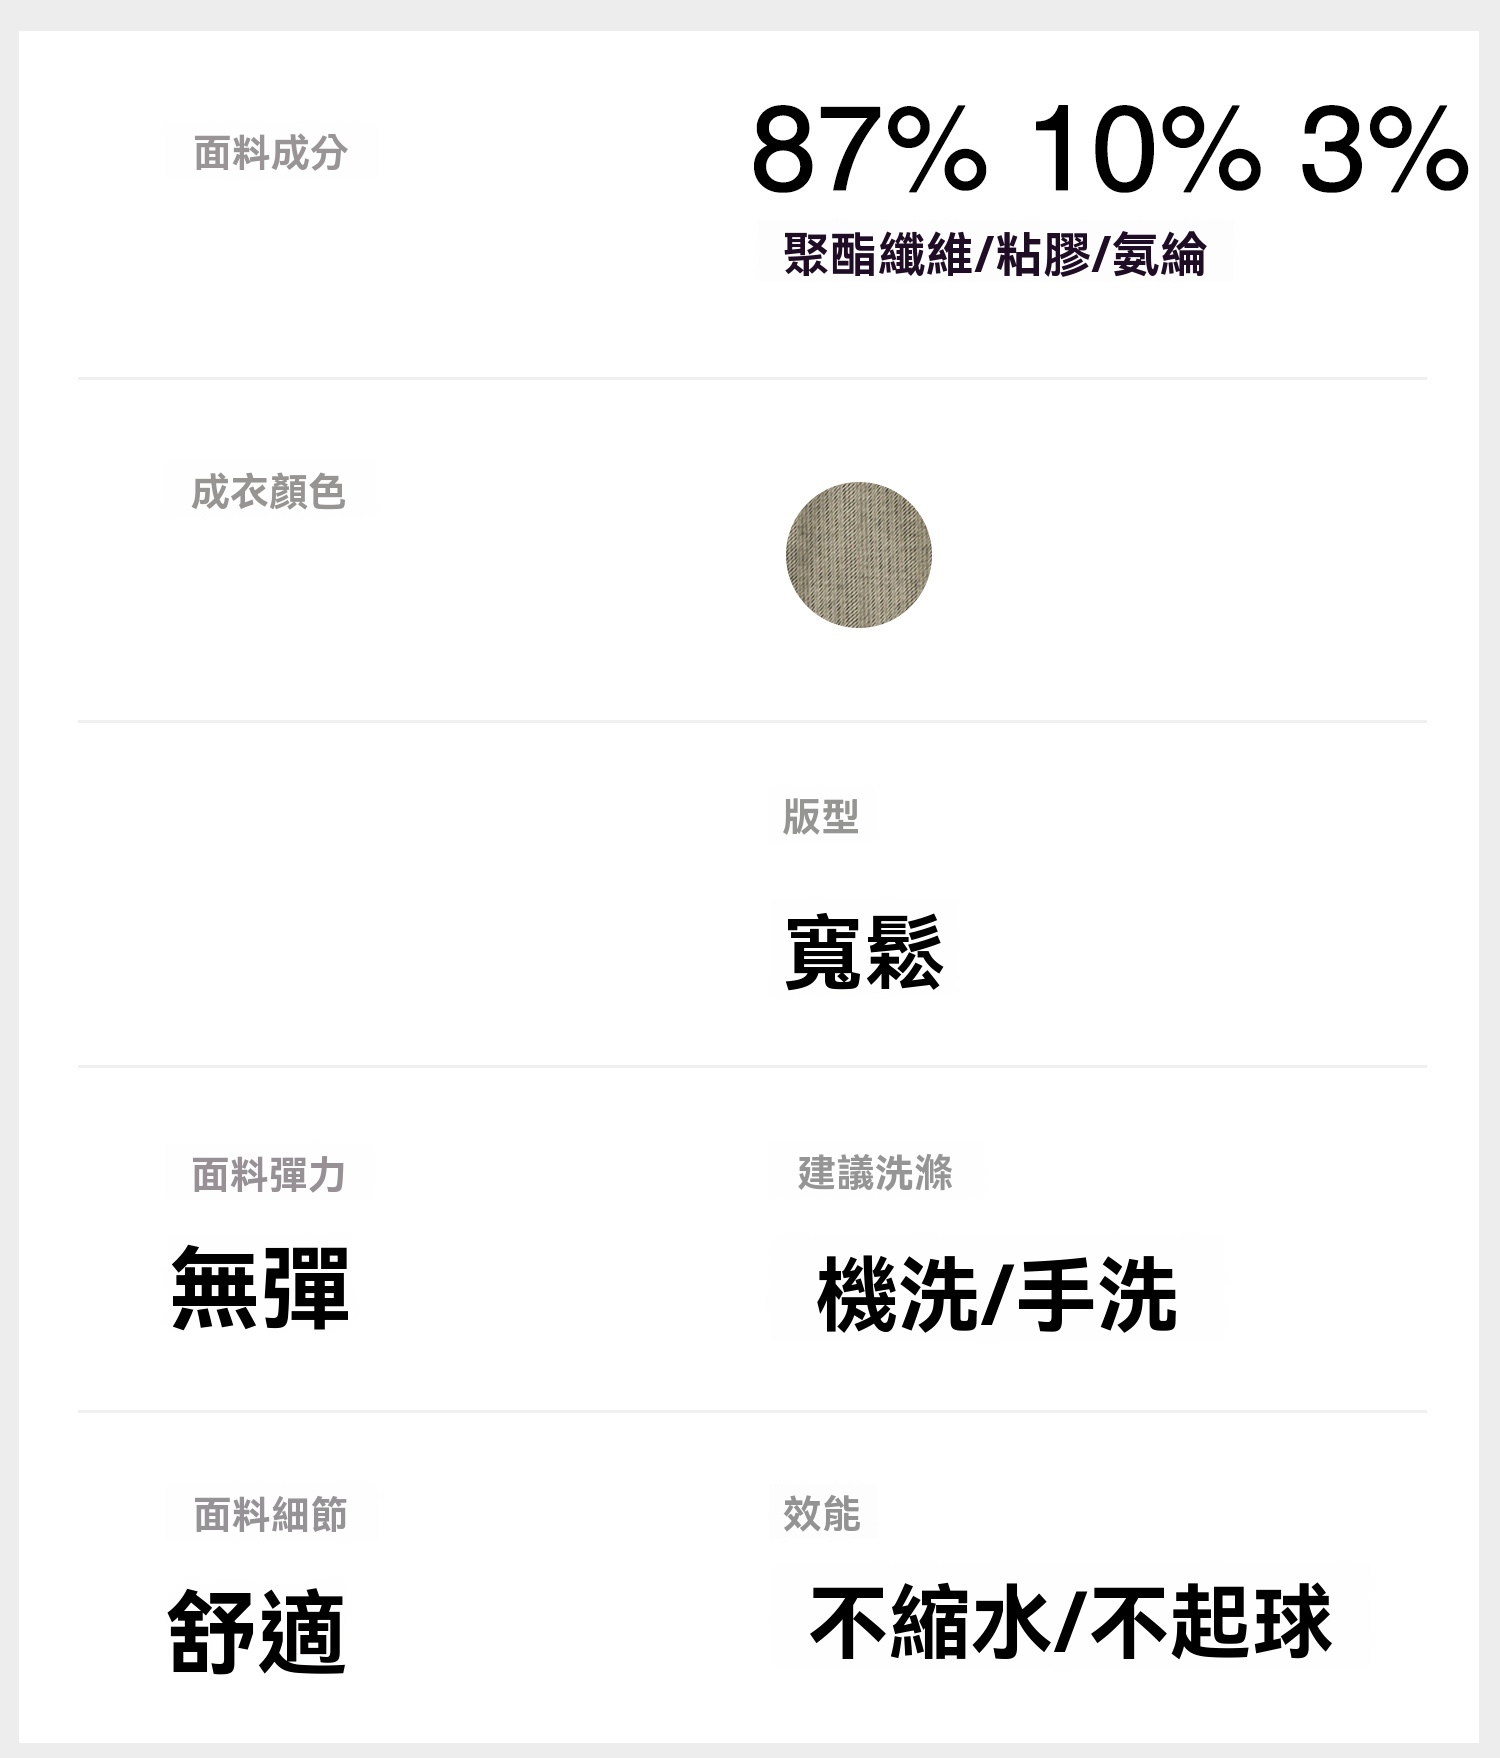Click the 不縮水 performance text
Image resolution: width=1500 pixels, height=1758 pixels.
pos(928,1621)
